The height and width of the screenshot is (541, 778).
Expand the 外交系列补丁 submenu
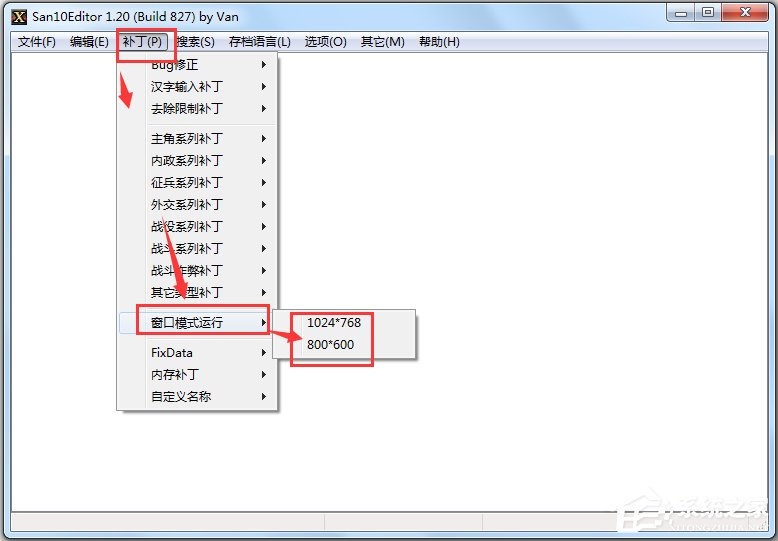pos(197,204)
